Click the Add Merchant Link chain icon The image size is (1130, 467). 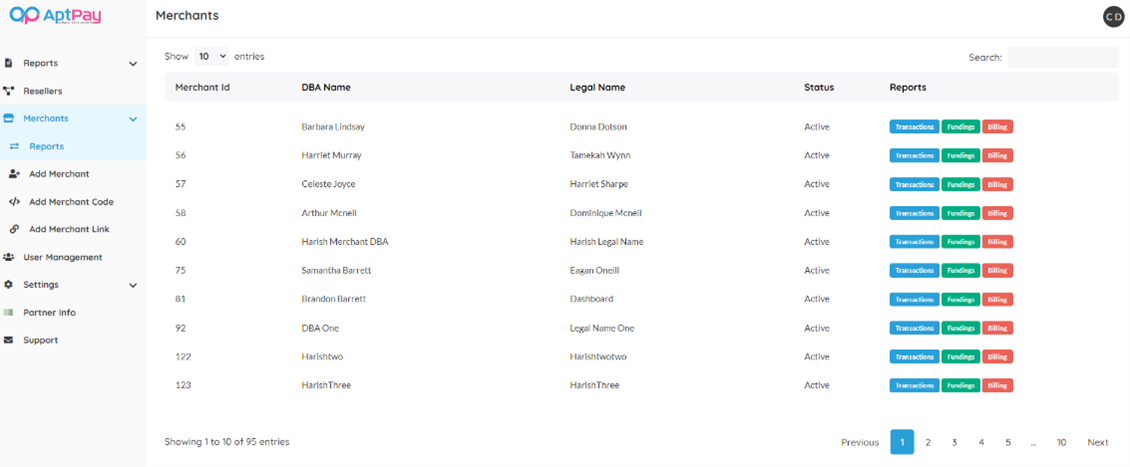point(14,229)
